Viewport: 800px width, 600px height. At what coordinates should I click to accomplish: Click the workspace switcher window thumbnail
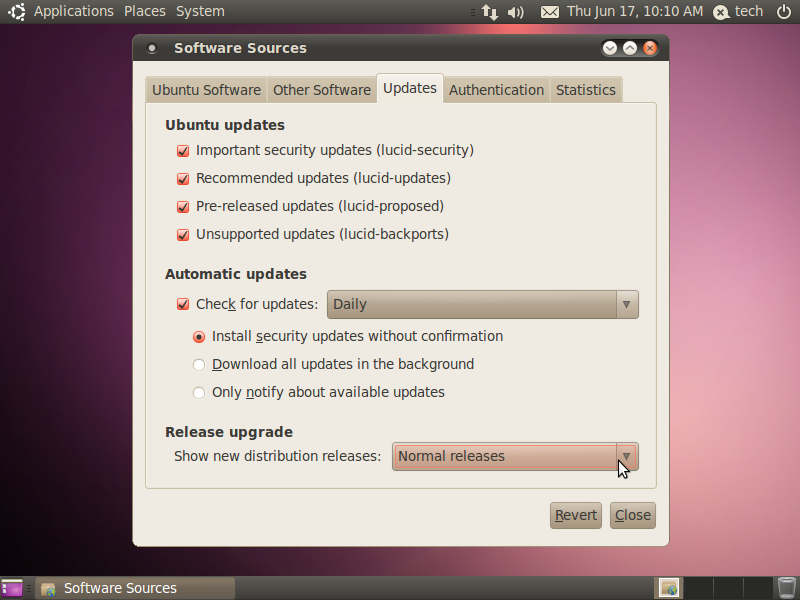coord(668,588)
